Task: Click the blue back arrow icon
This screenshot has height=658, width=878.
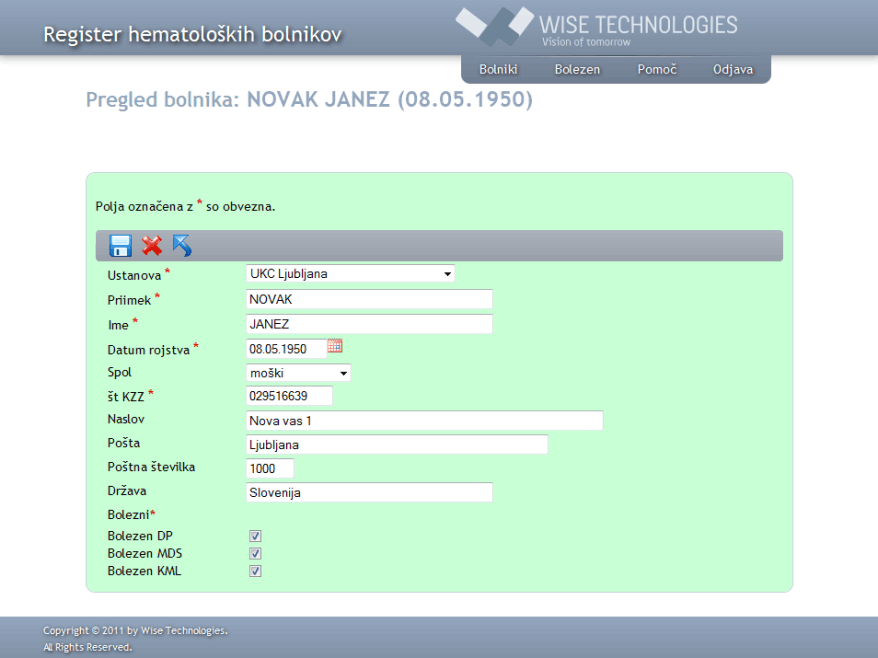Action: tap(183, 246)
